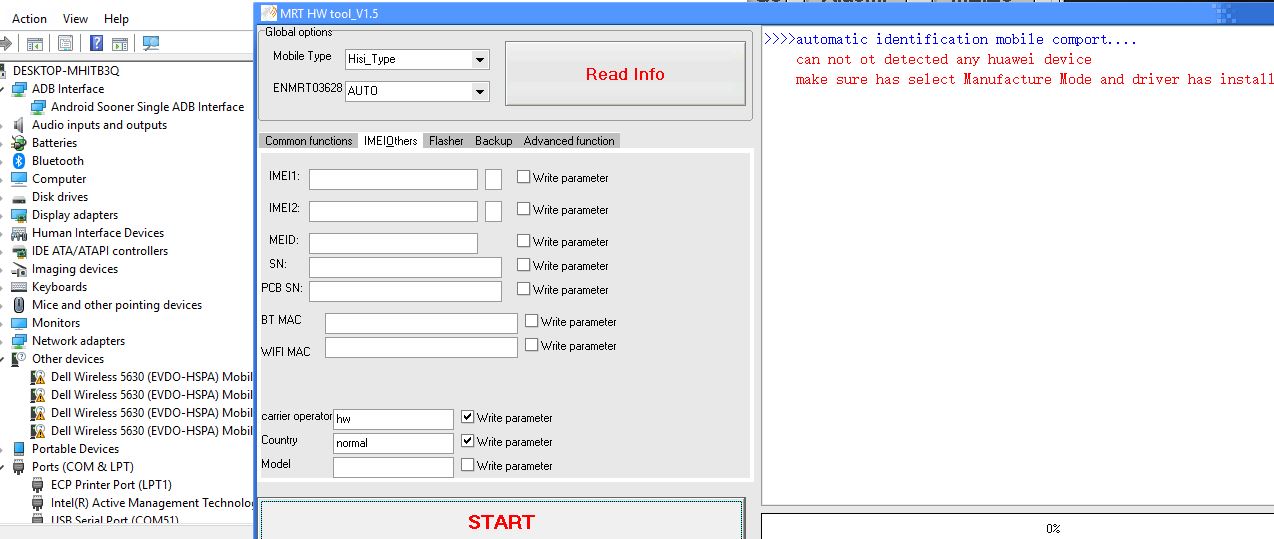Open the Properties toolbar icon in Device Manager
This screenshot has height=539, width=1274.
[65, 44]
